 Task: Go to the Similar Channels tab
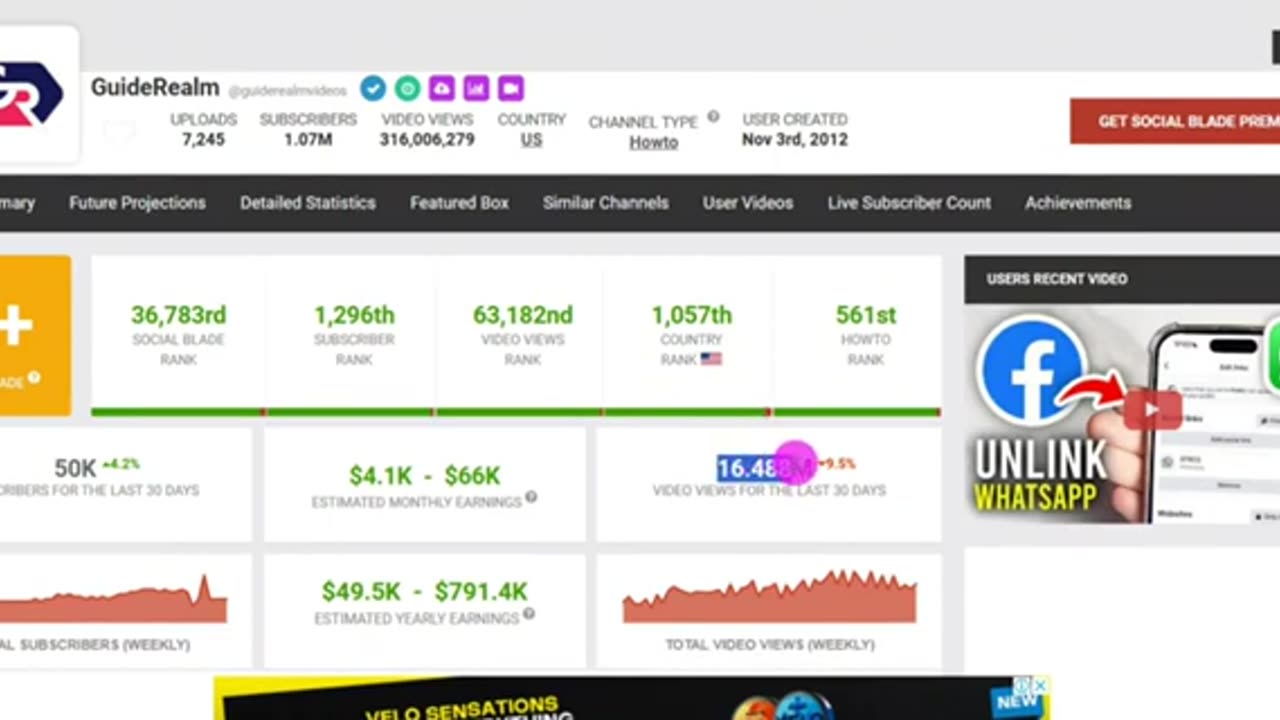tap(606, 203)
